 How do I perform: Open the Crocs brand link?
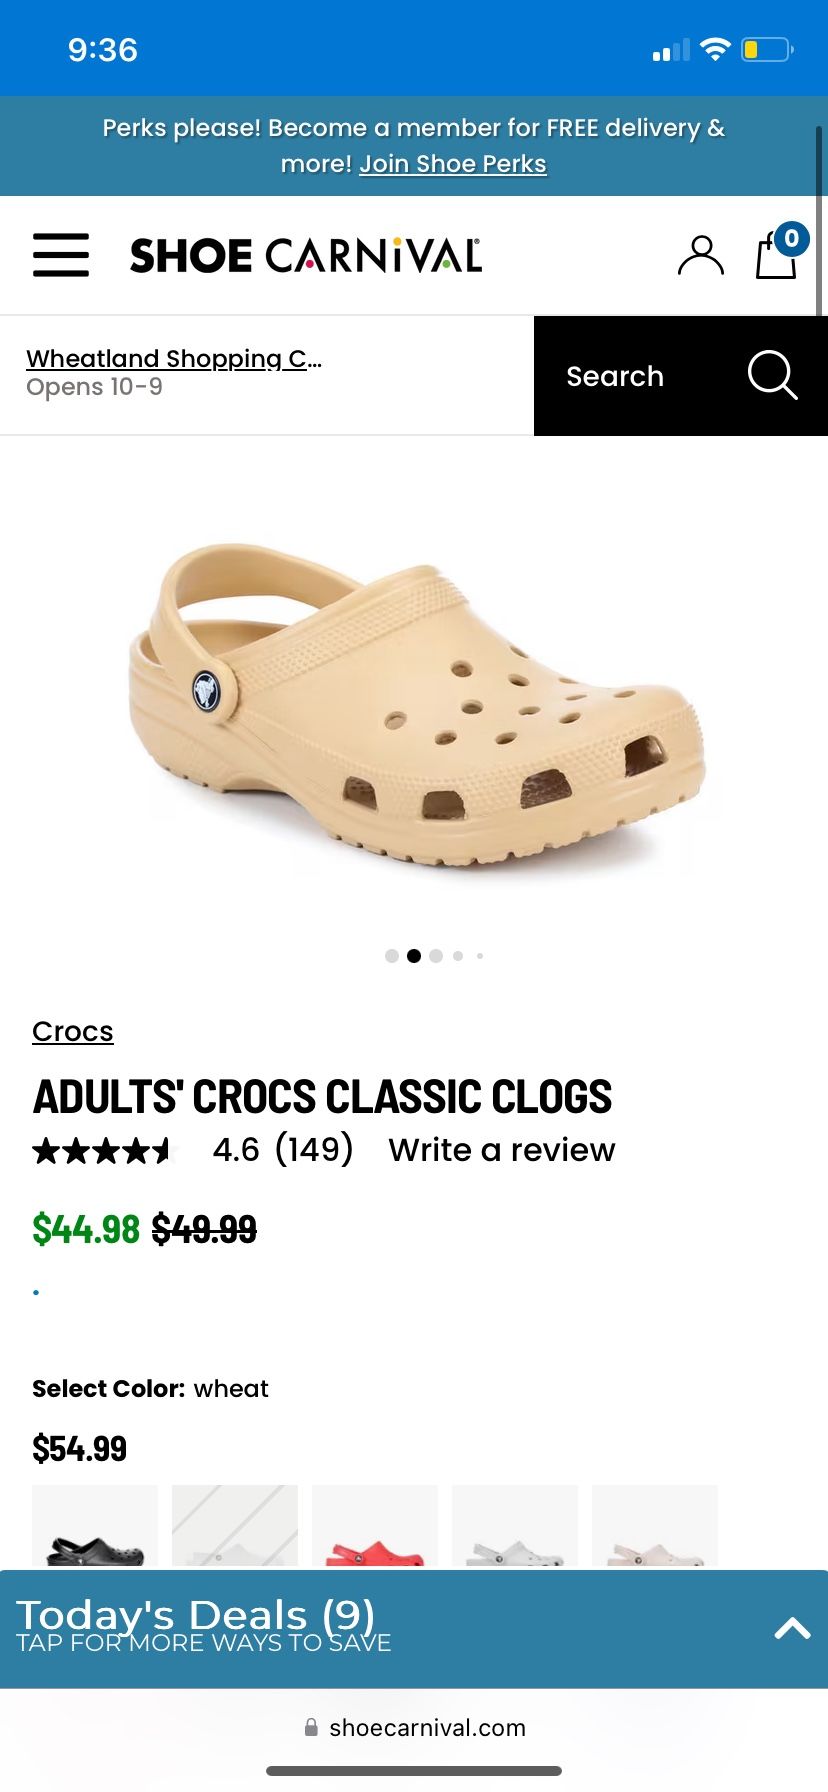(x=73, y=1031)
